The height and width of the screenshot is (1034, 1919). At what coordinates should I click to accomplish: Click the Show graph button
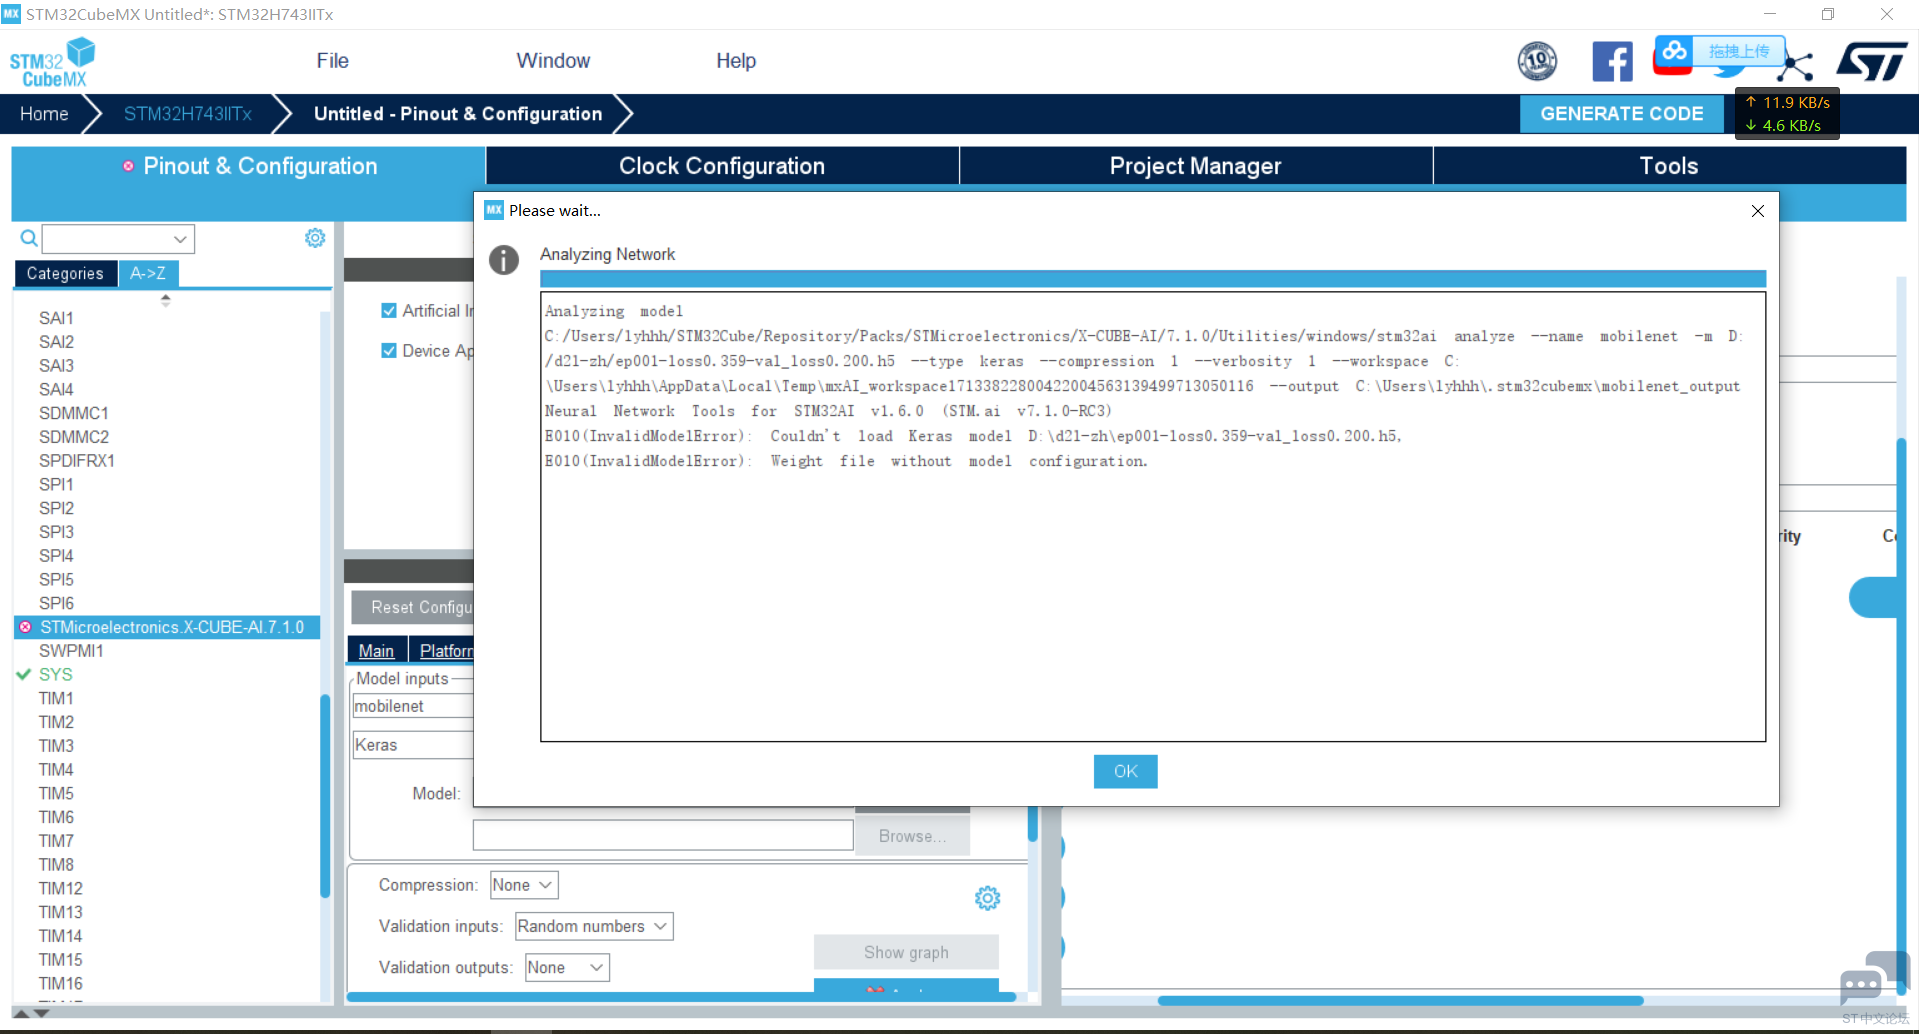(x=906, y=952)
